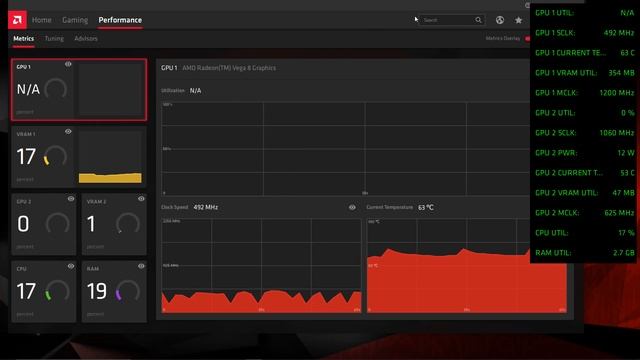Toggle GPU 1 tile eye icon
This screenshot has width=640, height=360.
(x=68, y=64)
